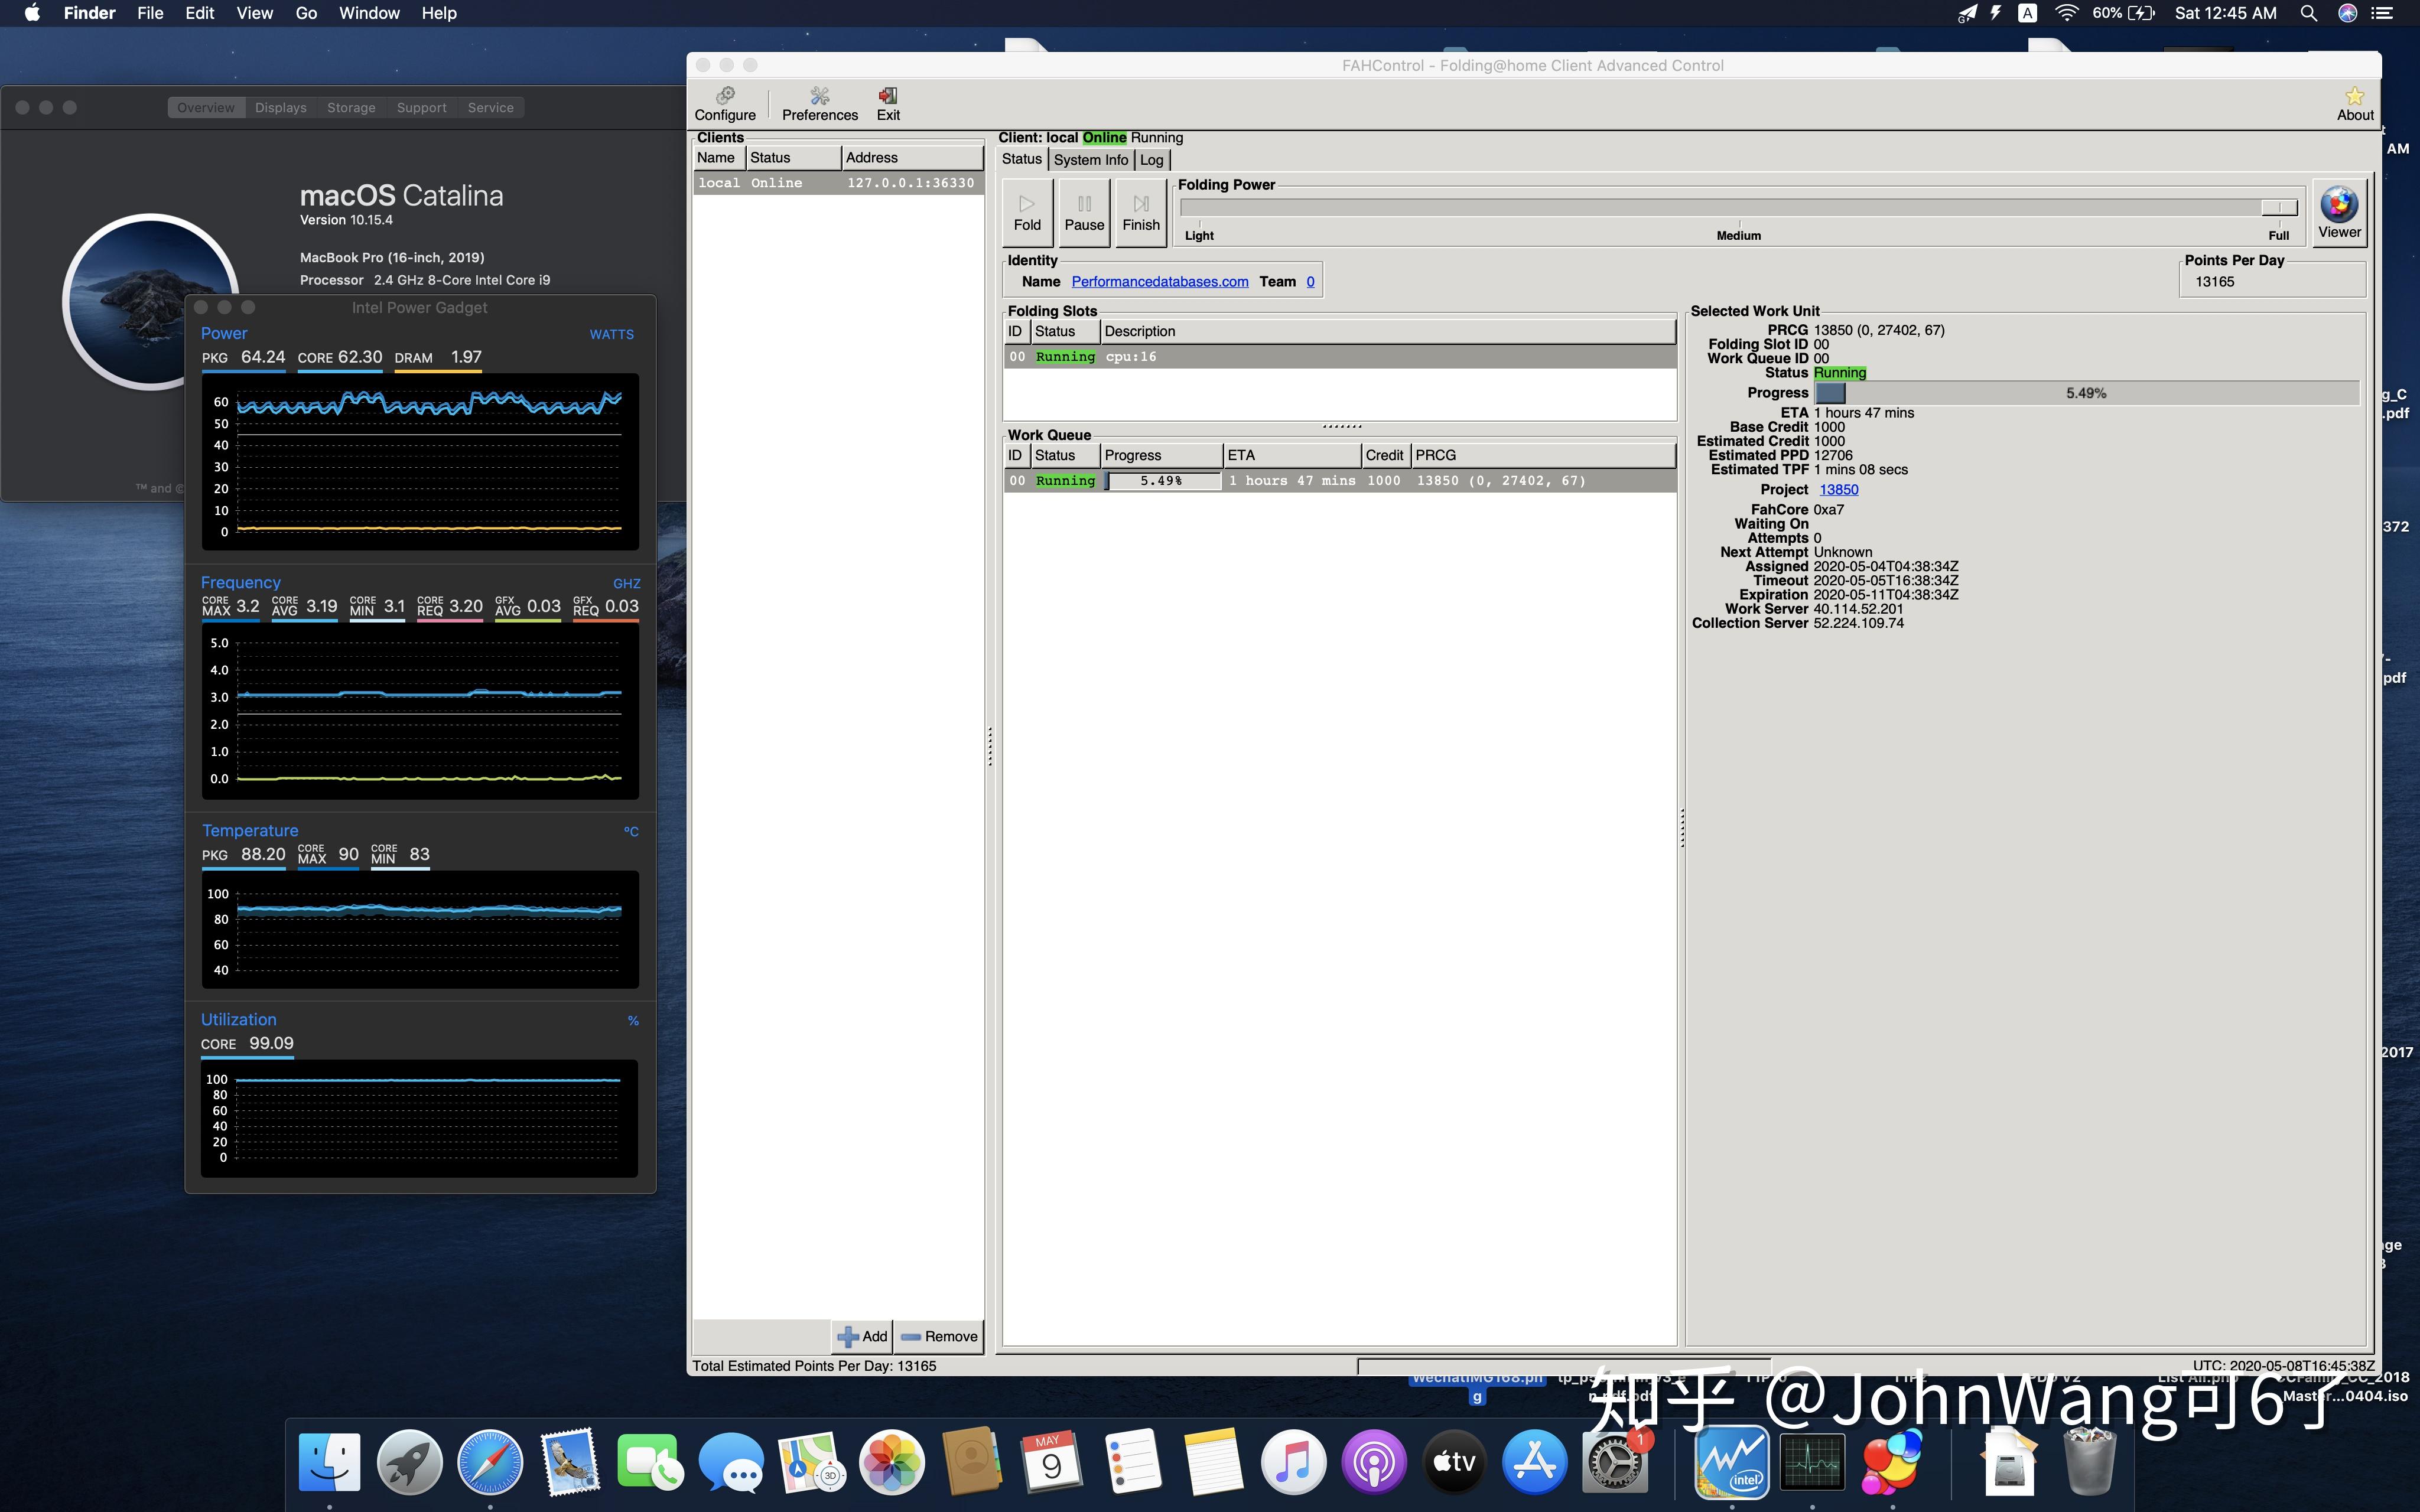Viewport: 2420px width, 1512px height.
Task: Open the Finder File menu
Action: point(150,13)
